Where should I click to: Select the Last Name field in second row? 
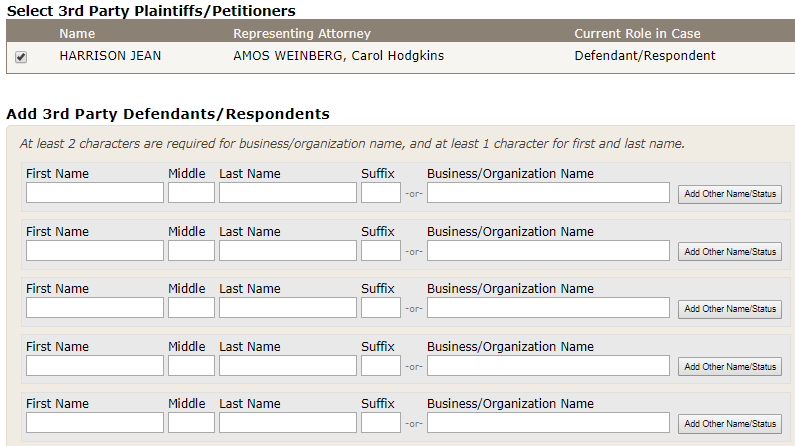(x=288, y=251)
